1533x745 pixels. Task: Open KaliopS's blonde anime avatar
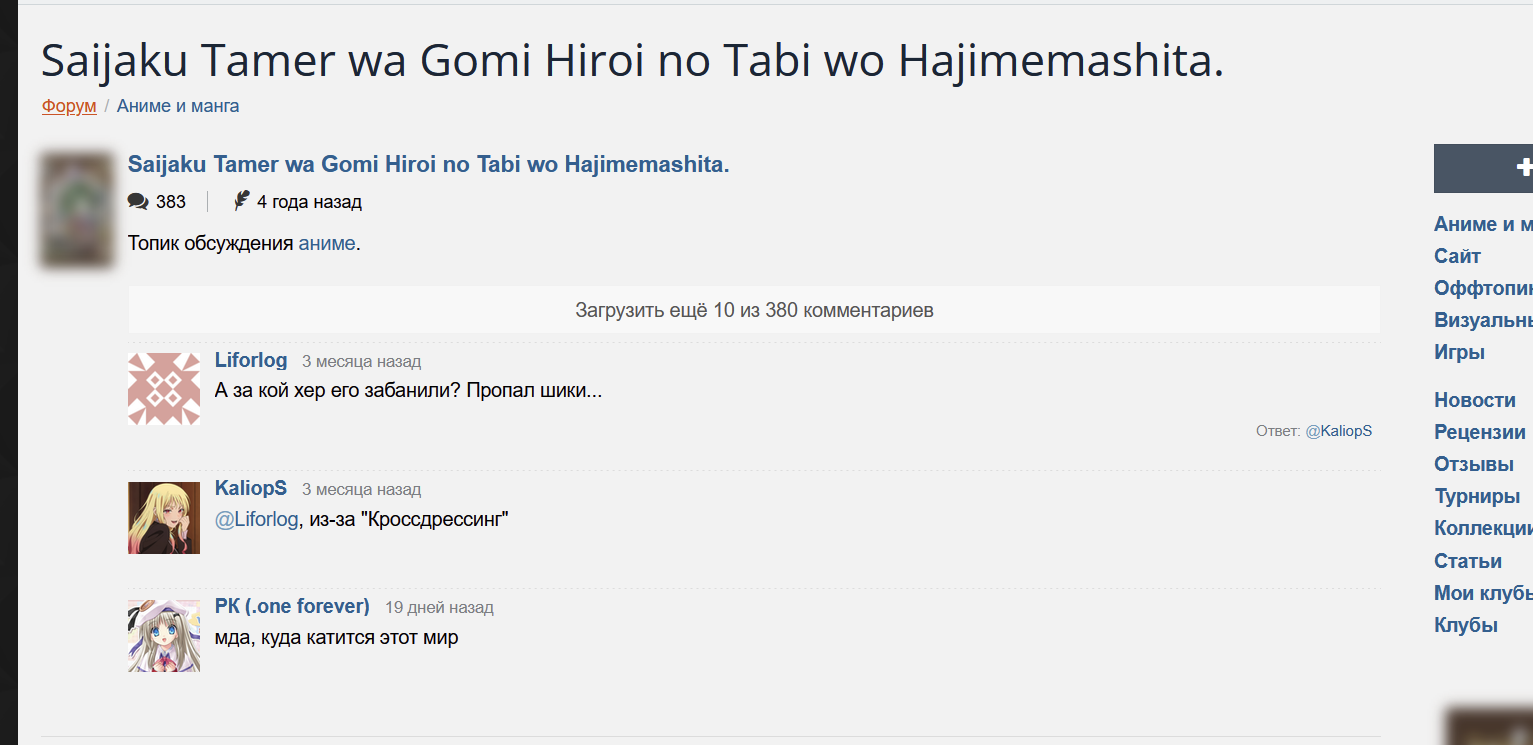164,518
